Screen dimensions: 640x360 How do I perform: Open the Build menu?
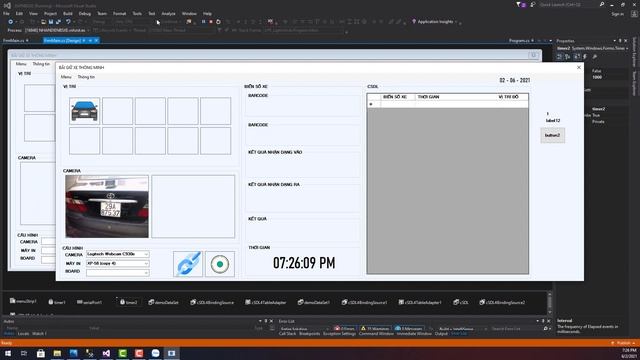pyautogui.click(x=68, y=13)
